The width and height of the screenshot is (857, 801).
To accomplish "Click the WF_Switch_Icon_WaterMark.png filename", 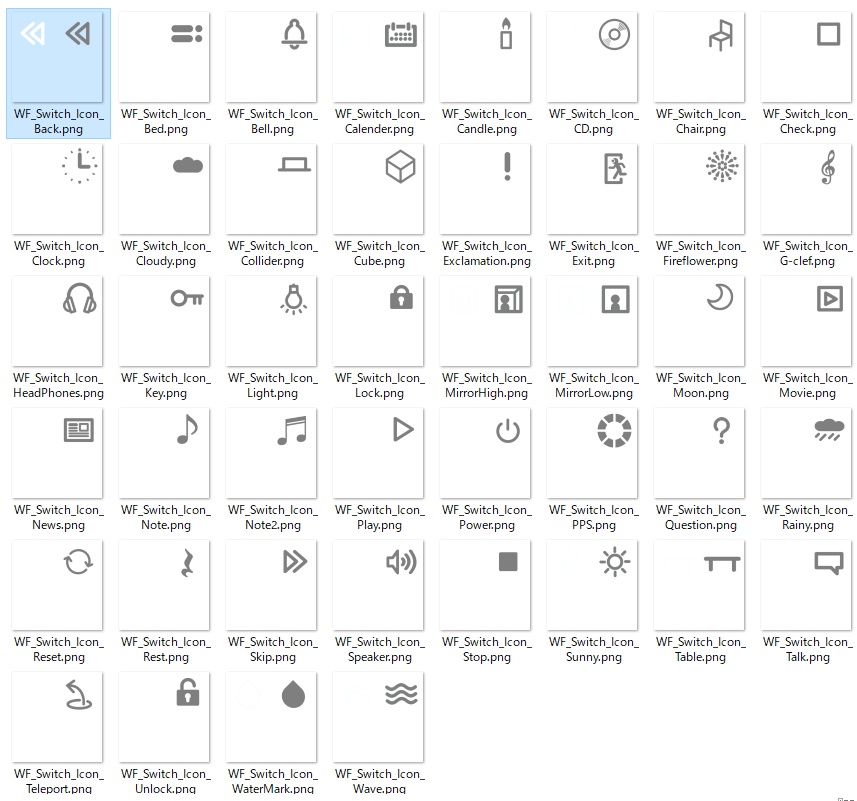I will pos(272,781).
